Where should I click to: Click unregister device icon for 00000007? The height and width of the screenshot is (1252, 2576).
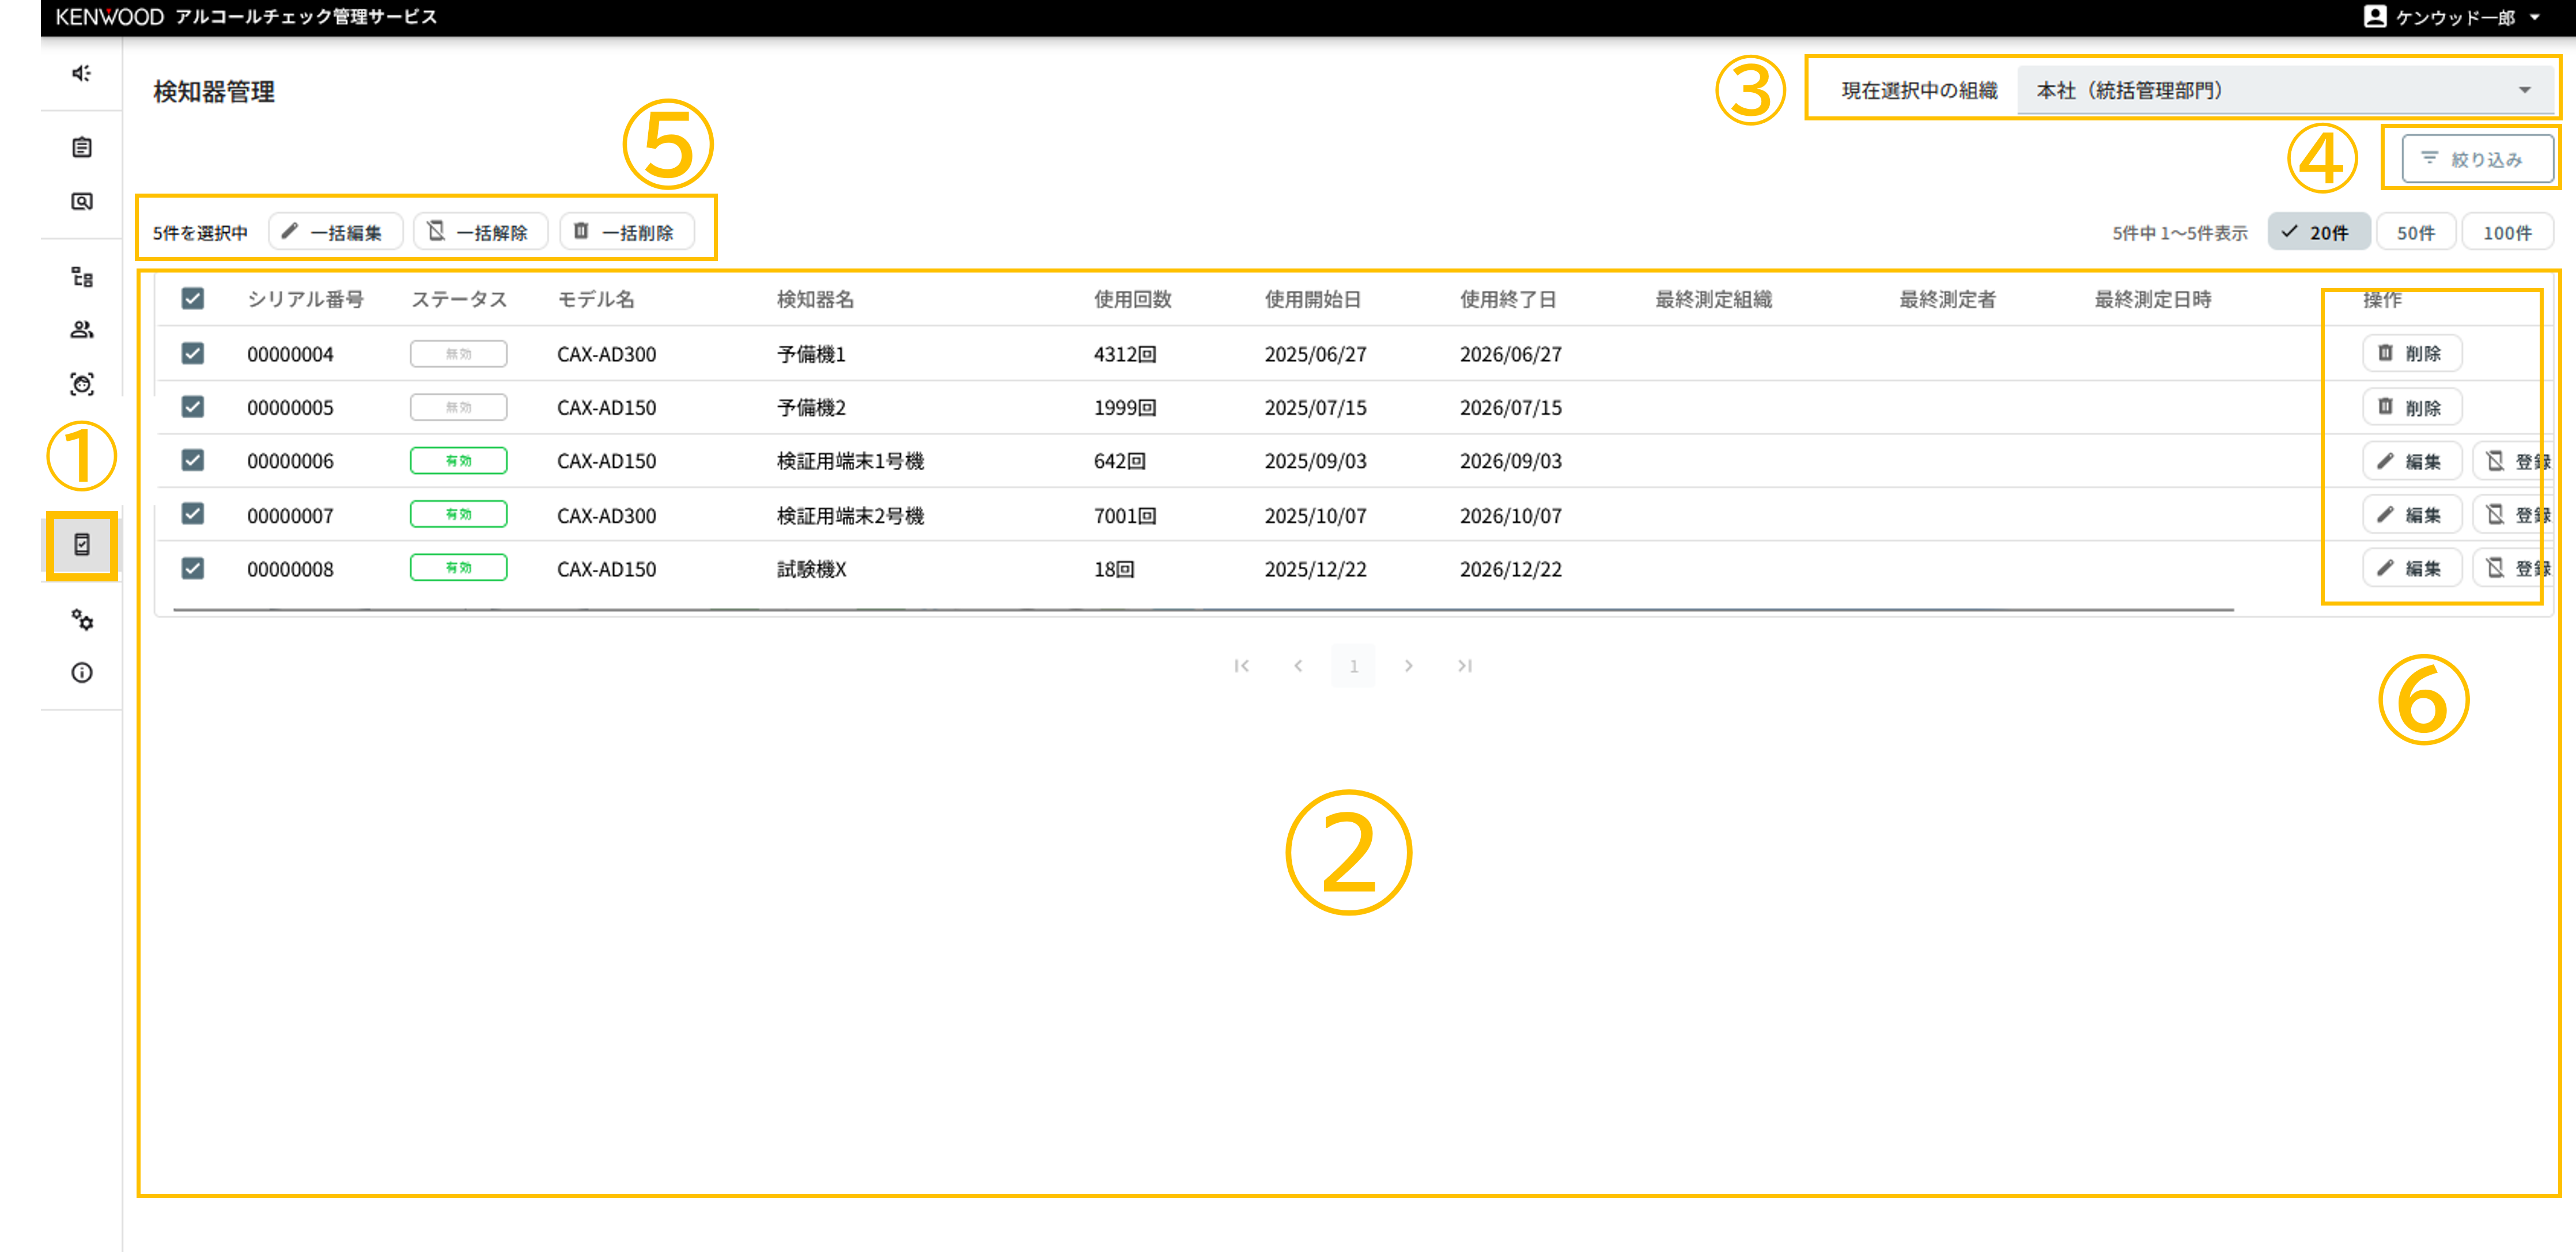click(x=2495, y=515)
